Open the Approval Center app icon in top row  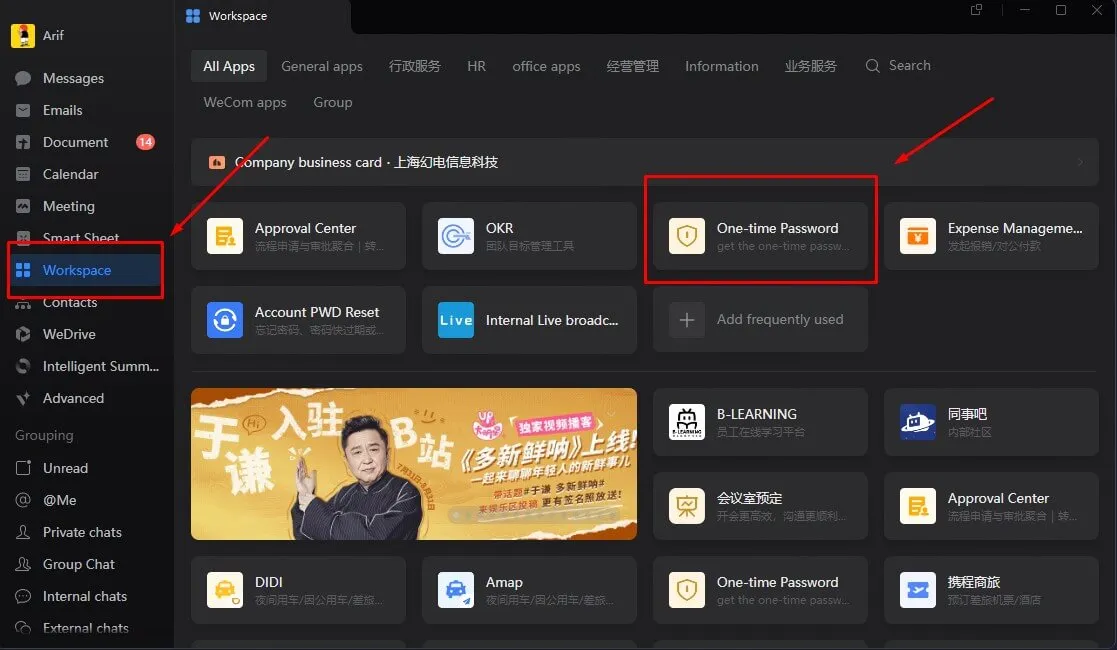(225, 236)
